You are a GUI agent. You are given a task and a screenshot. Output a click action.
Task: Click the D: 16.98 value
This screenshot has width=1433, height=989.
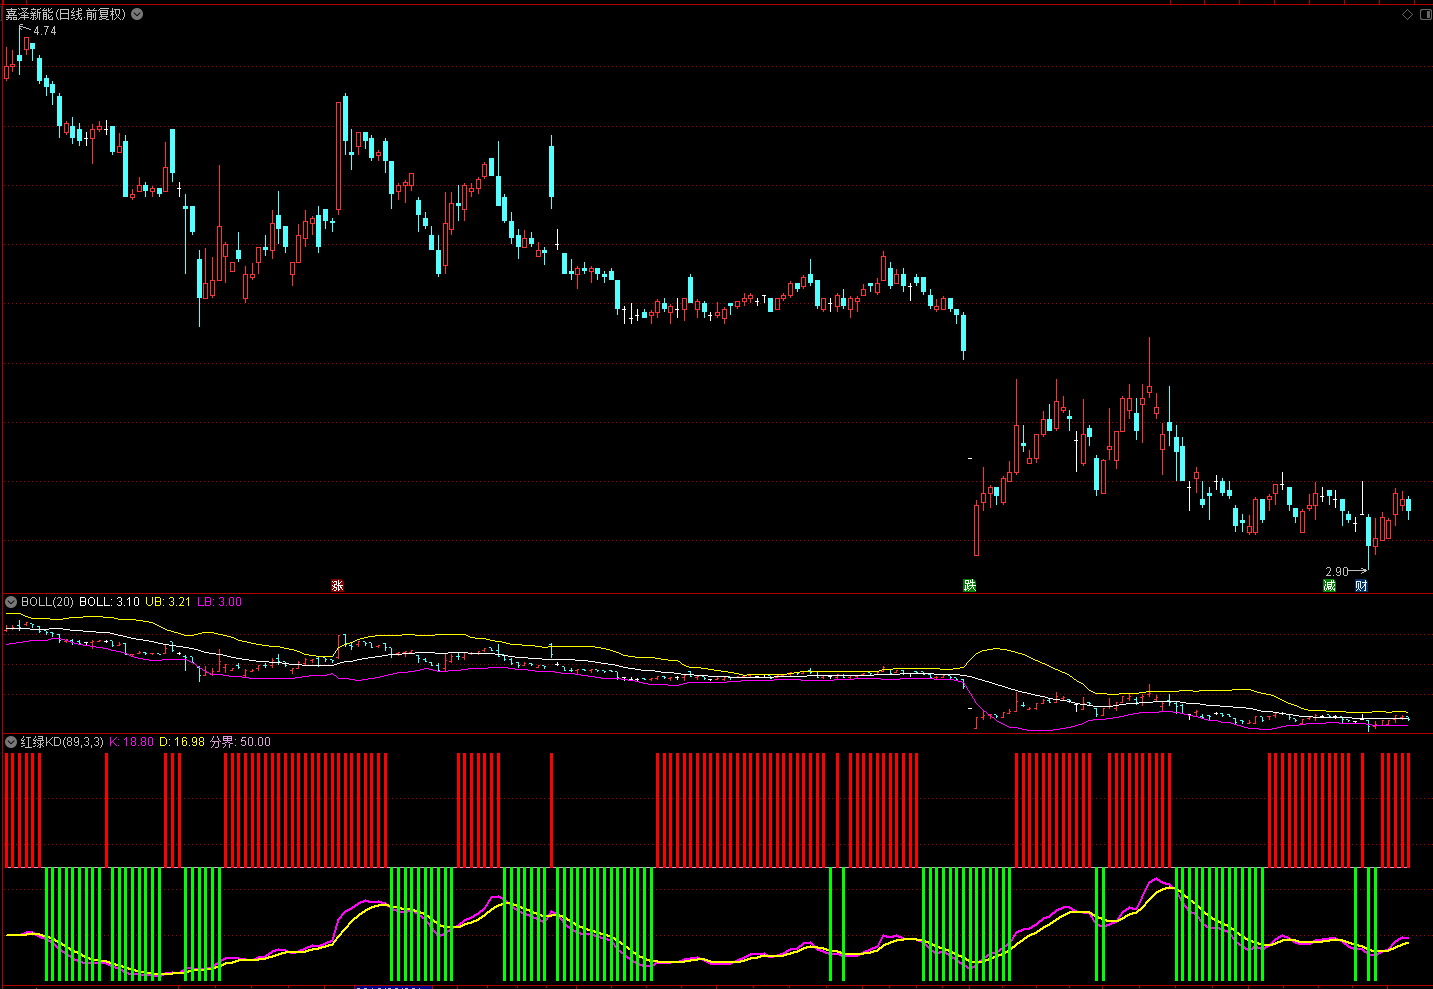pos(182,742)
